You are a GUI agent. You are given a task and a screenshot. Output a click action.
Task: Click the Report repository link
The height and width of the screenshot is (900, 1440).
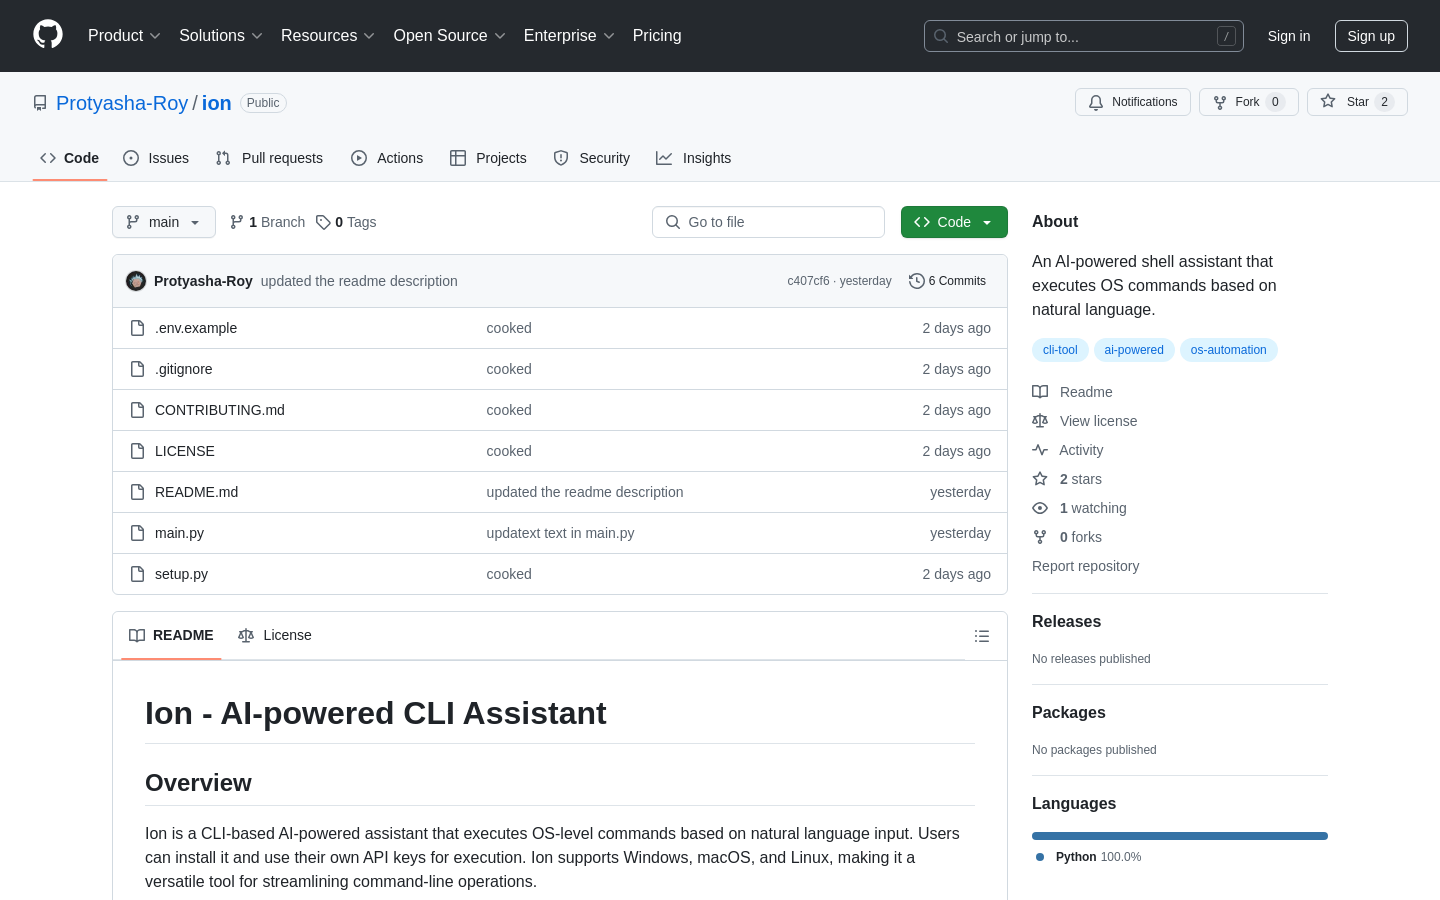coord(1085,566)
